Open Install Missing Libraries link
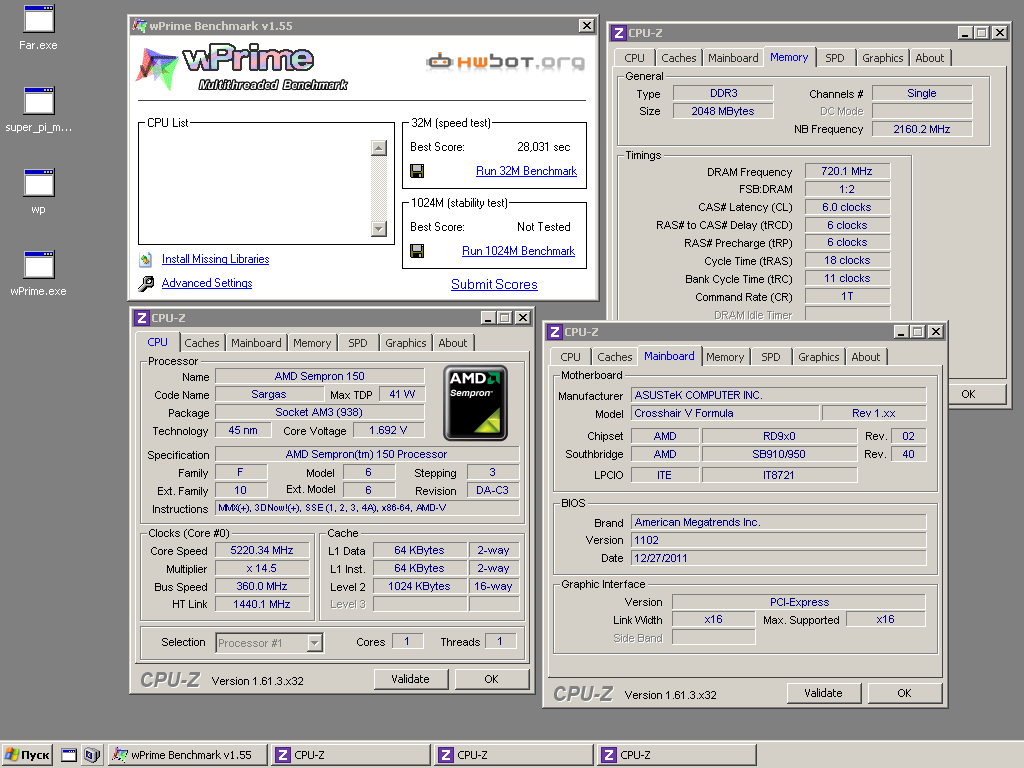1024x768 pixels. 216,259
